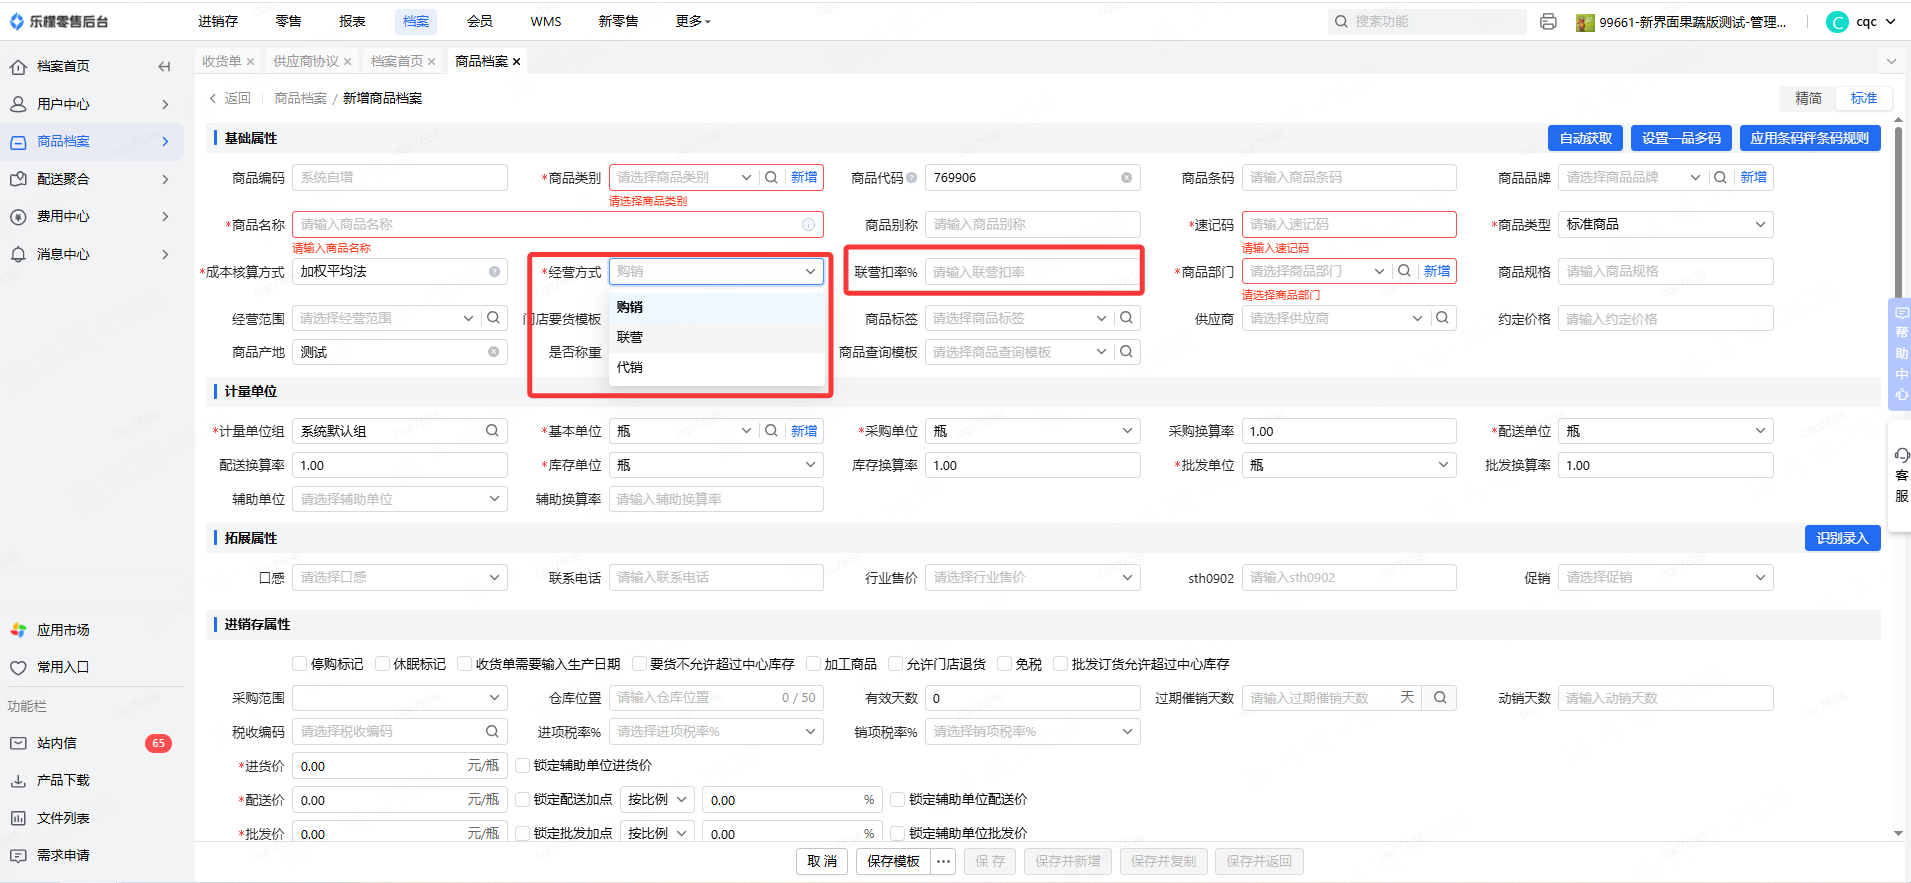Enable 收货单需要输入生产日期 checkbox

pos(464,664)
